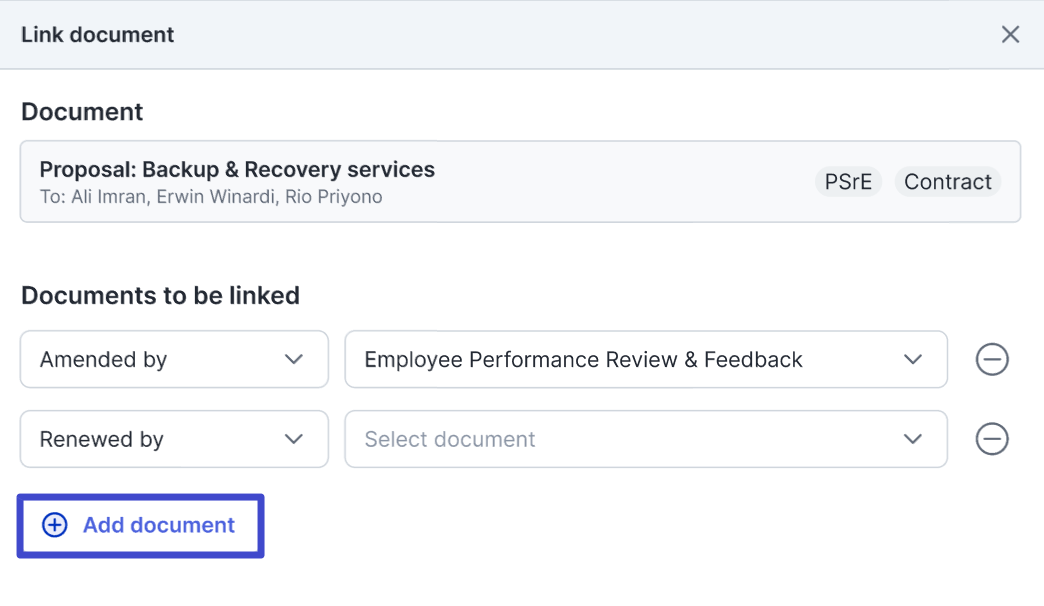1044x606 pixels.
Task: Select the Proposal: Backup & Recovery services title
Action: tap(237, 170)
